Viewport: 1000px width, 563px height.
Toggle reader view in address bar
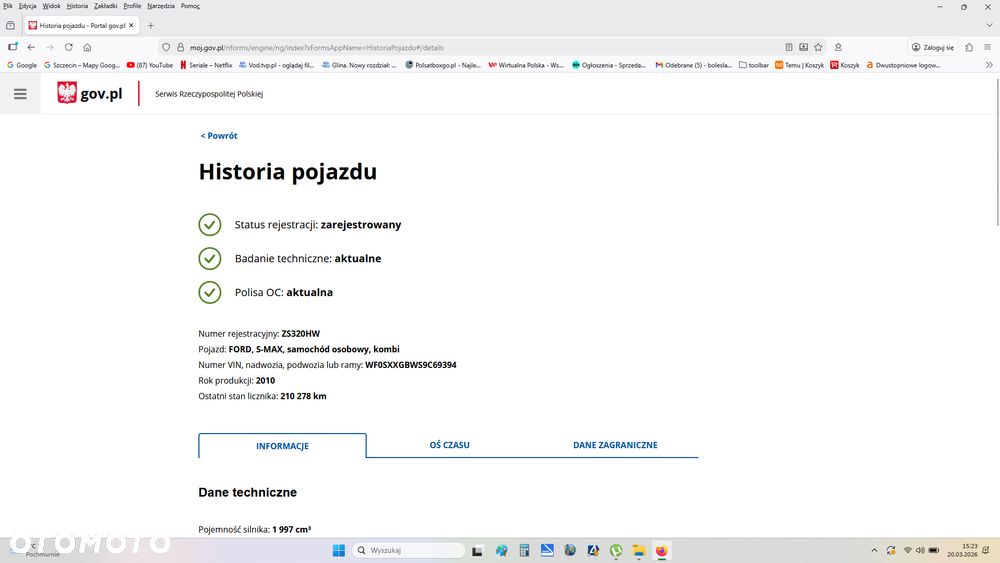789,47
